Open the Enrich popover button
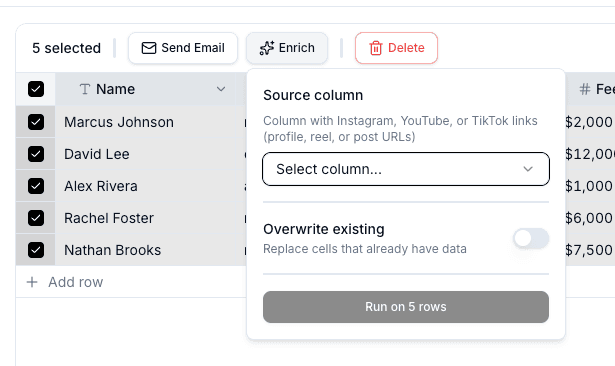 pyautogui.click(x=287, y=48)
